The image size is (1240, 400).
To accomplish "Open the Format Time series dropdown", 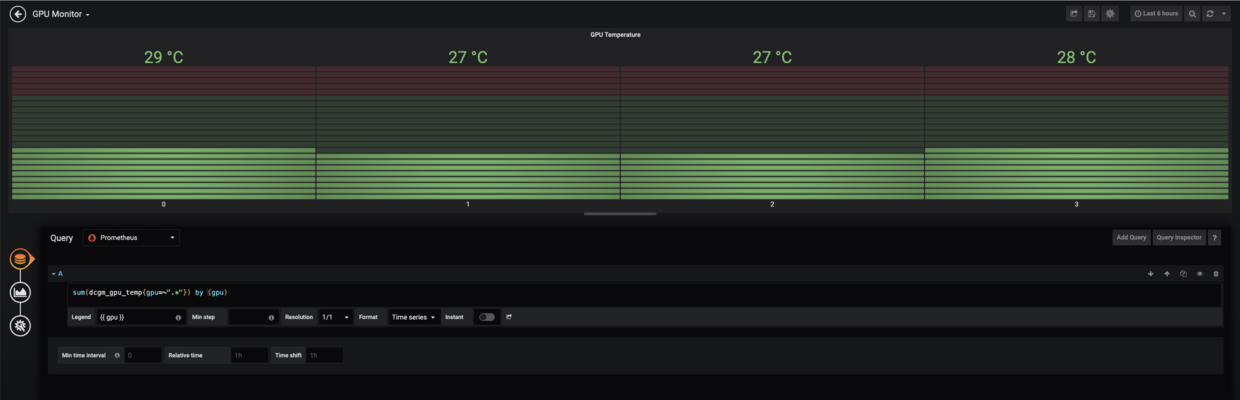I will (x=414, y=317).
